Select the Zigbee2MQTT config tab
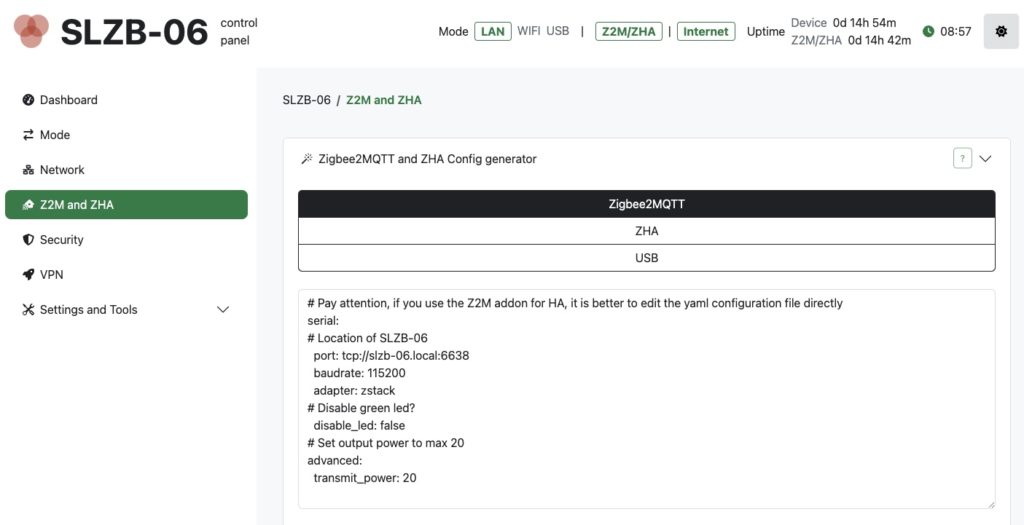The height and width of the screenshot is (525, 1024). [x=647, y=204]
